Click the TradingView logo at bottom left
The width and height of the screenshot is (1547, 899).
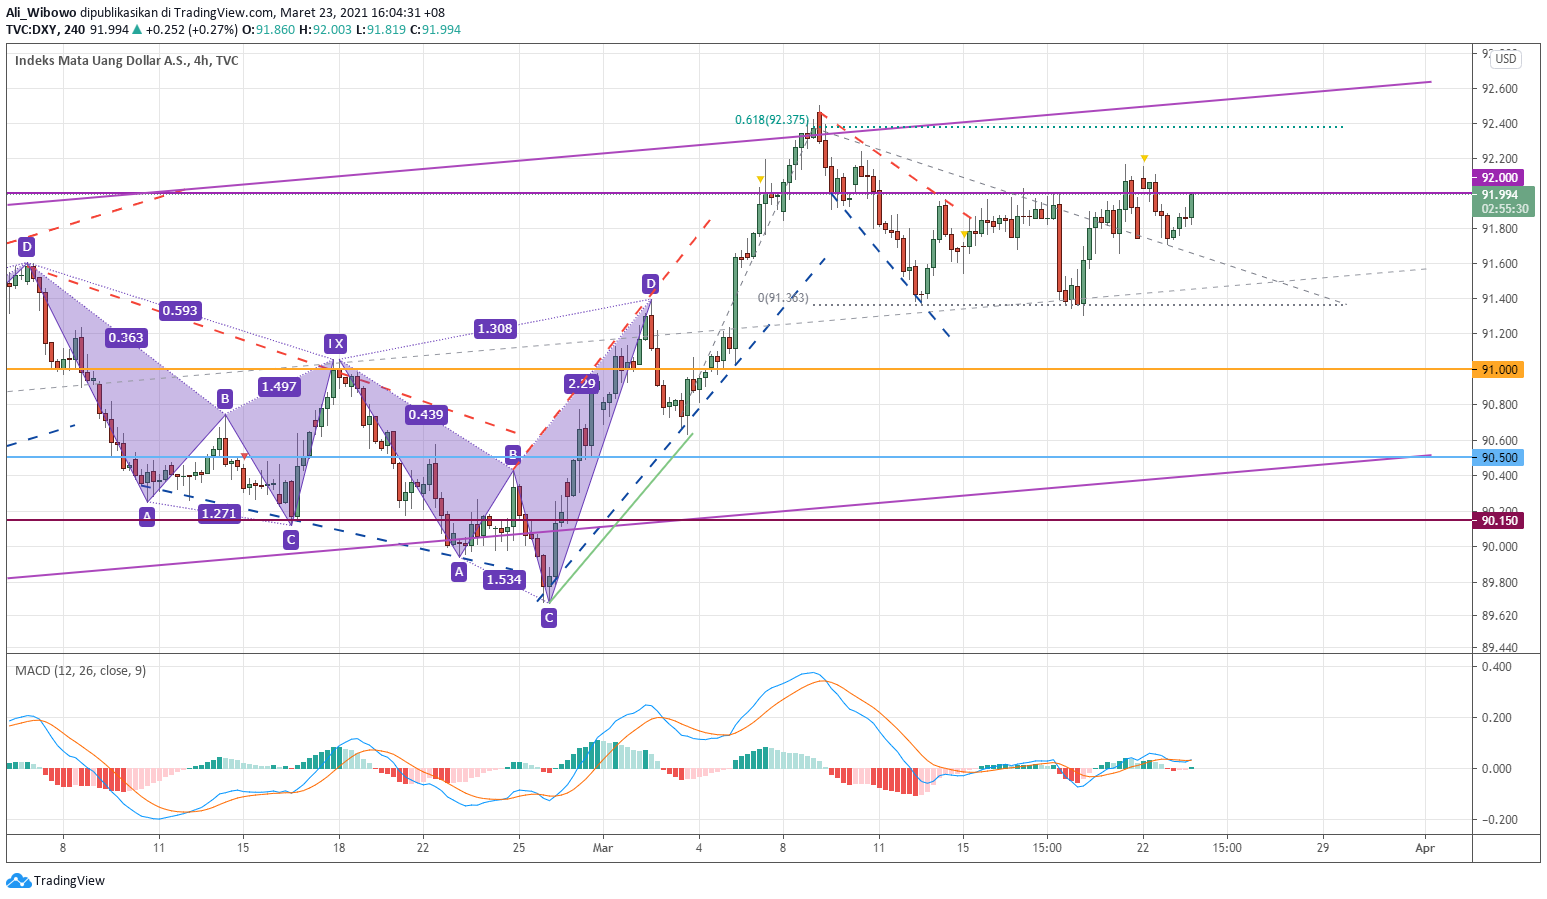55,881
